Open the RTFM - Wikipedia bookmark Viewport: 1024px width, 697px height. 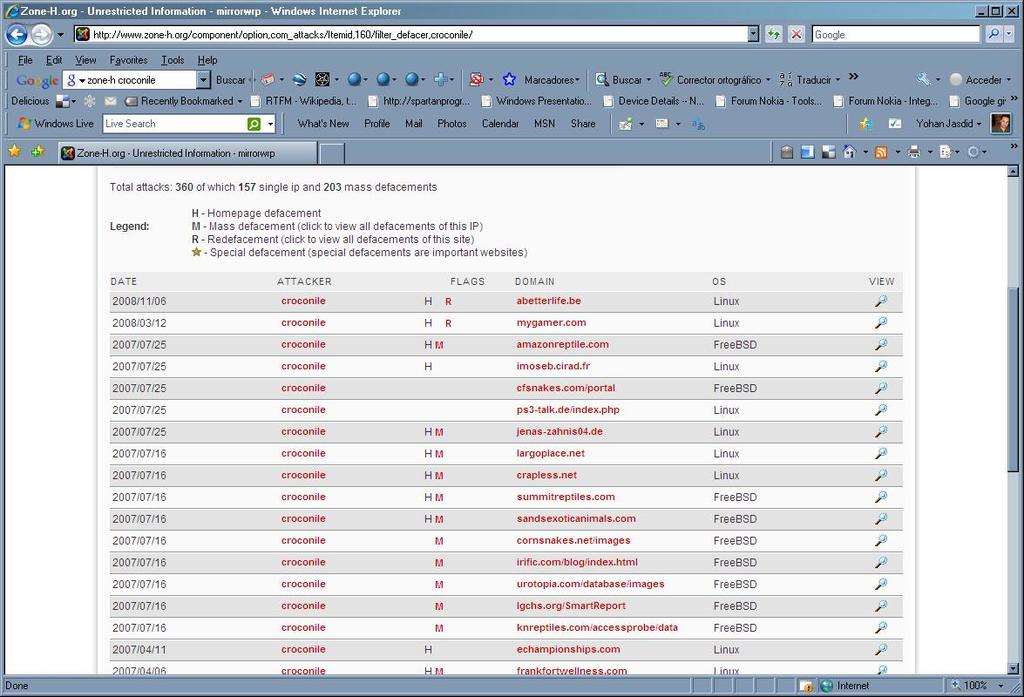[x=304, y=101]
